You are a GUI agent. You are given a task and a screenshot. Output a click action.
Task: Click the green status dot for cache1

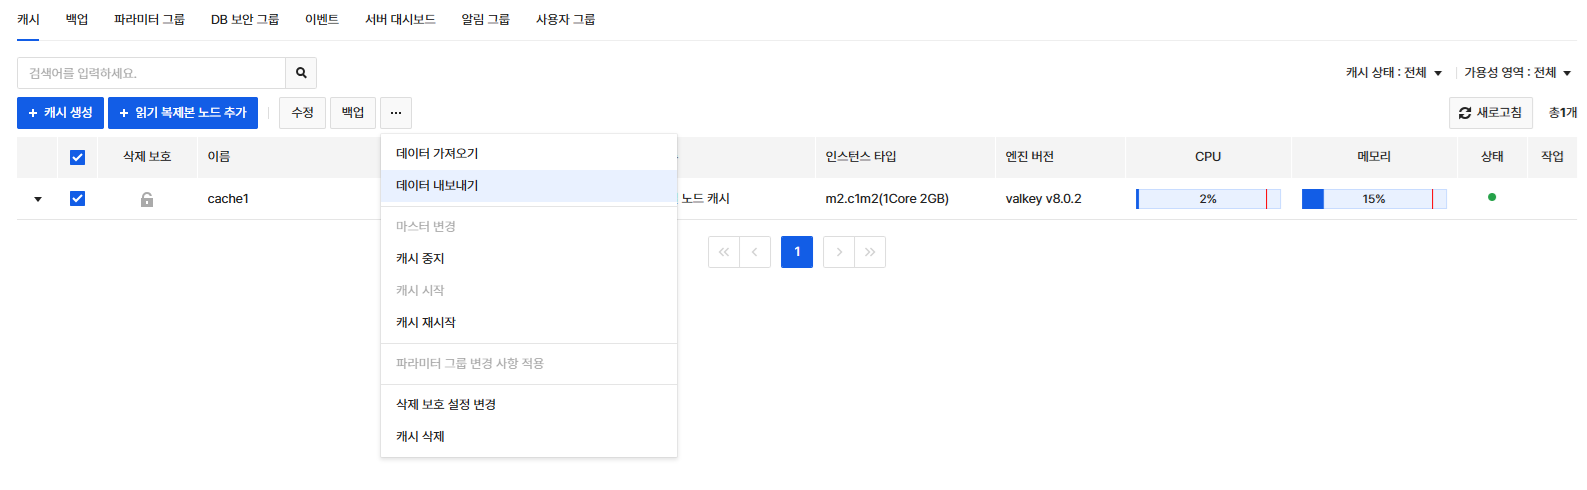click(x=1492, y=197)
